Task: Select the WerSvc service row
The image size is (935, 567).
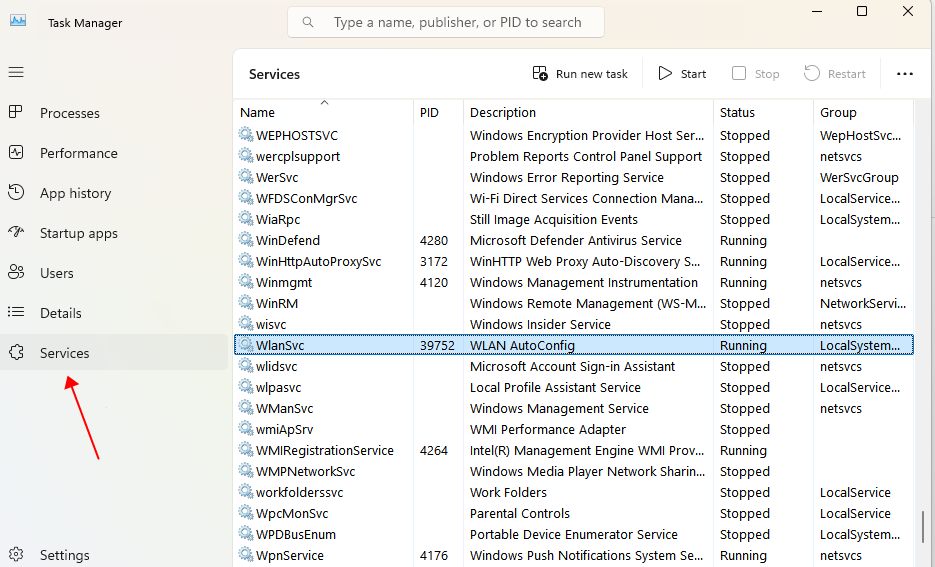Action: [574, 177]
